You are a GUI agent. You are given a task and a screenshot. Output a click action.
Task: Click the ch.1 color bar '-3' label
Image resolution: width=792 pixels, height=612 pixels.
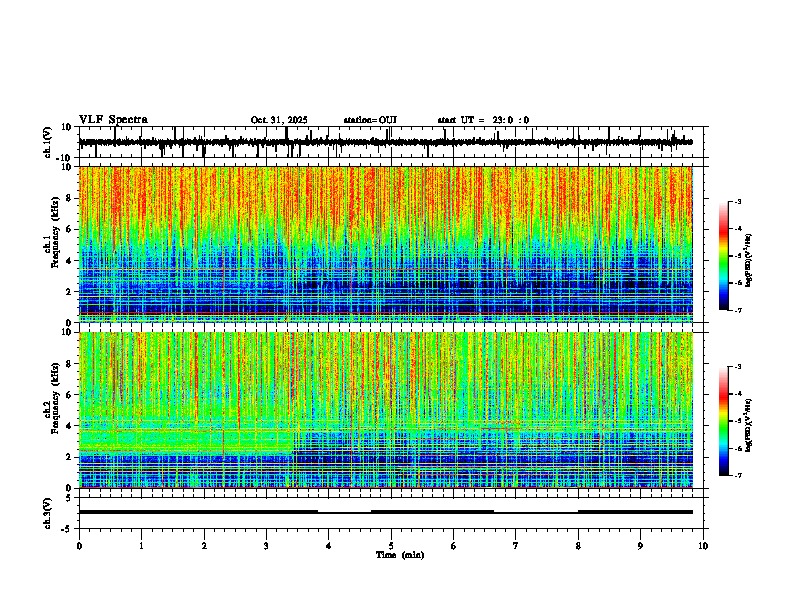click(x=737, y=201)
